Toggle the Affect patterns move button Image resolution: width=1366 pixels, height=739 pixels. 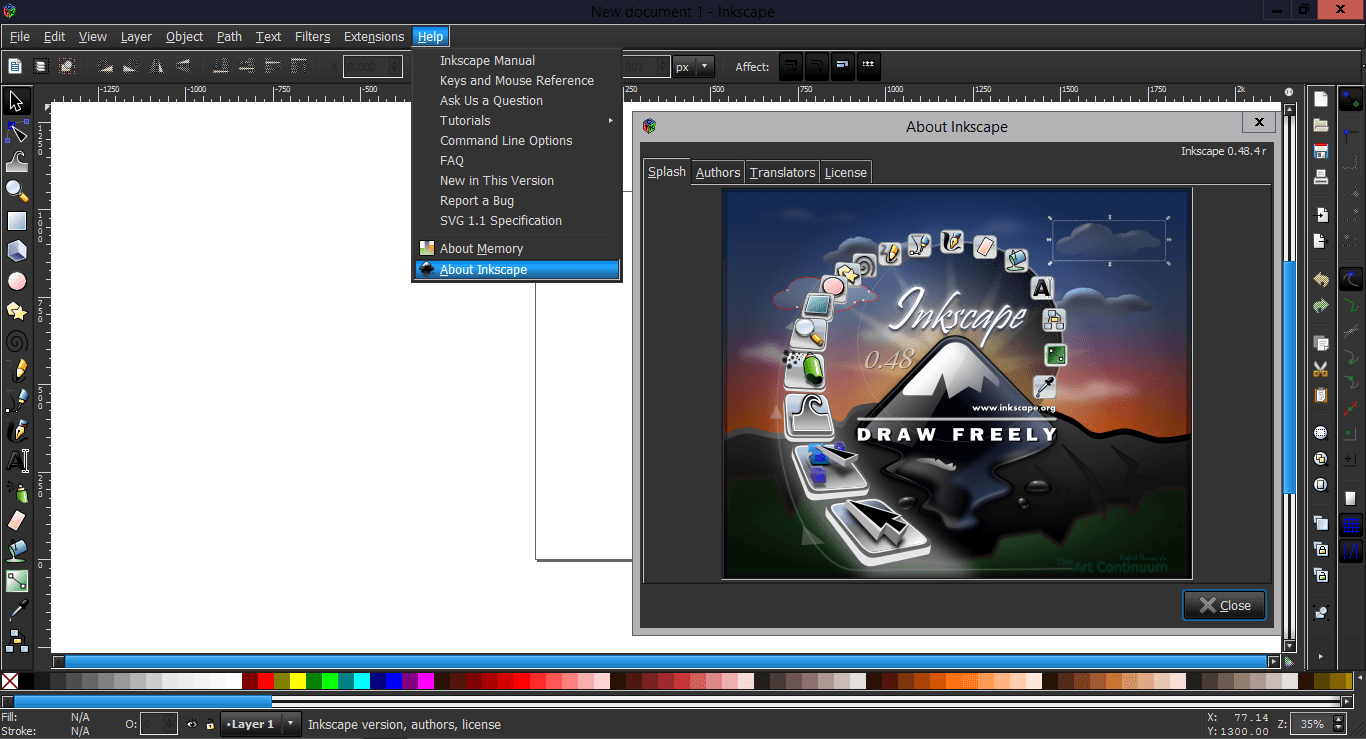pos(868,67)
